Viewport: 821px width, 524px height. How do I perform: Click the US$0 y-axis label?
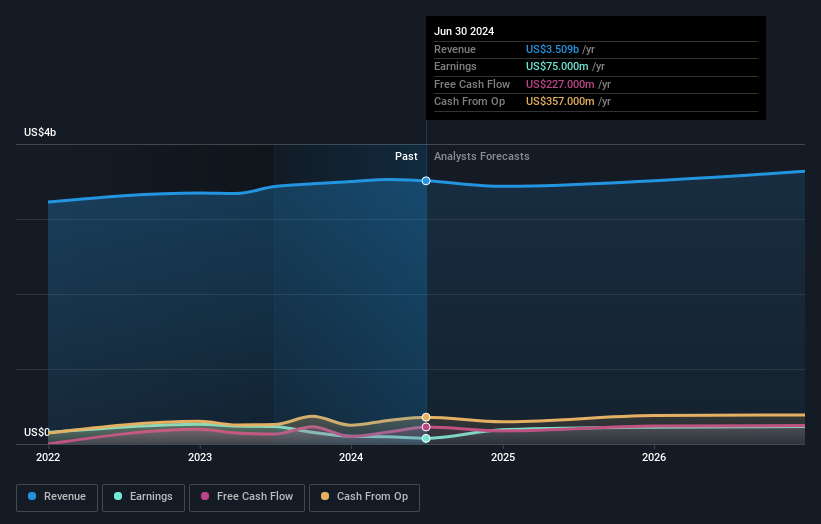37,432
